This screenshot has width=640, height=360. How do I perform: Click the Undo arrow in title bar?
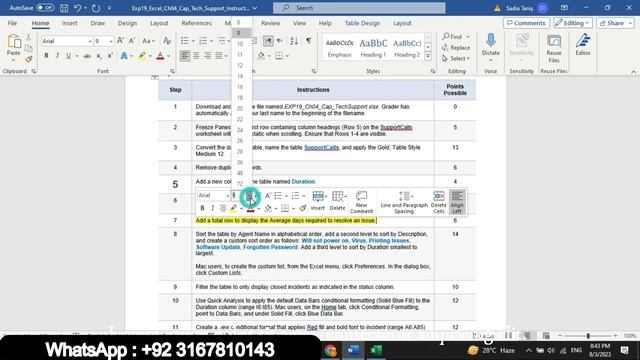(x=78, y=8)
